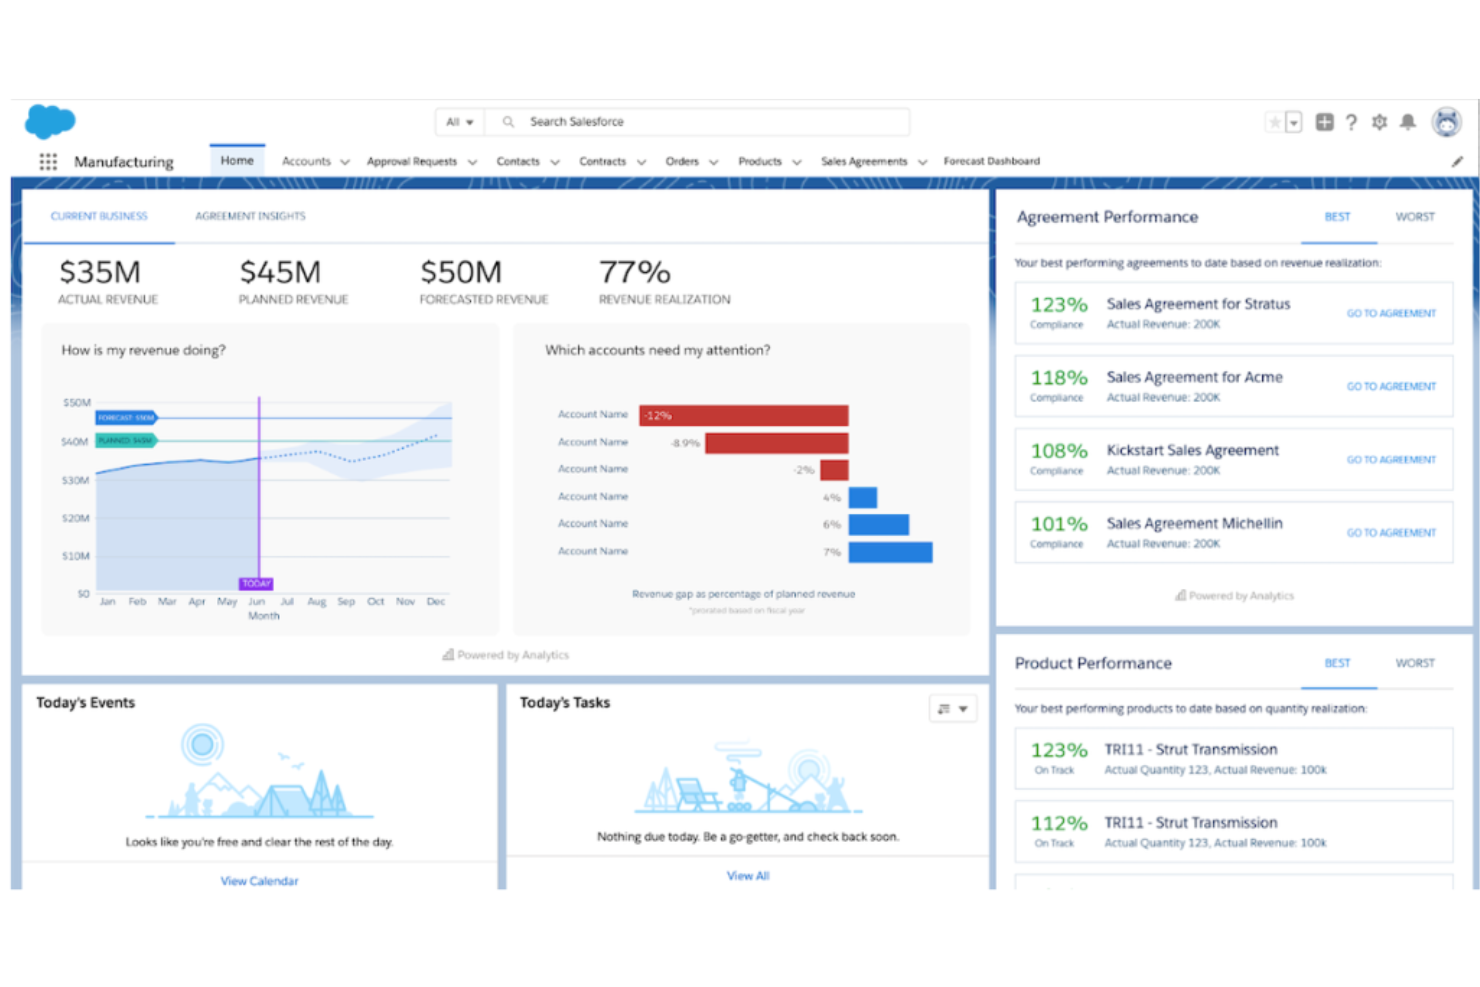The image size is (1480, 987).
Task: Click the global create plus icon
Action: click(1324, 122)
